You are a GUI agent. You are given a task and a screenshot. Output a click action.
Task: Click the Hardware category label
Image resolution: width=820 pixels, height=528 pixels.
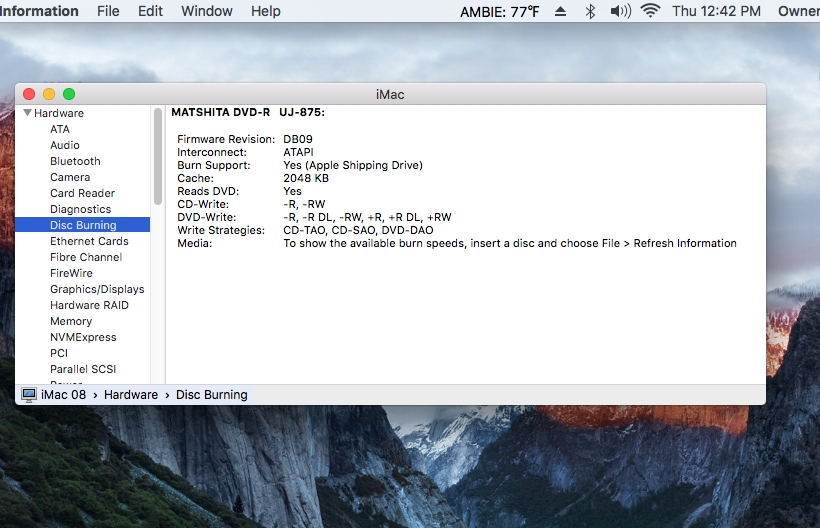point(59,113)
